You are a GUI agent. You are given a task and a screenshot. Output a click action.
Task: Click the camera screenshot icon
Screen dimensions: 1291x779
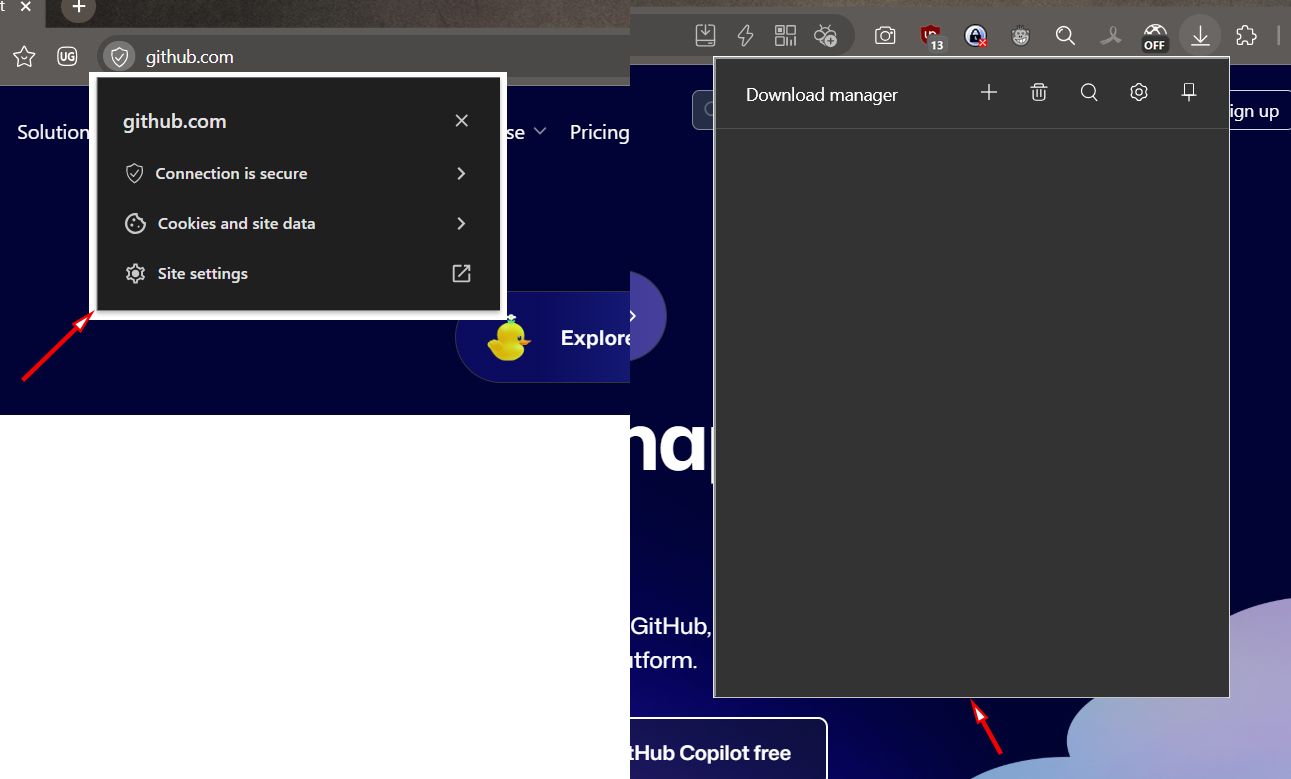tap(885, 36)
